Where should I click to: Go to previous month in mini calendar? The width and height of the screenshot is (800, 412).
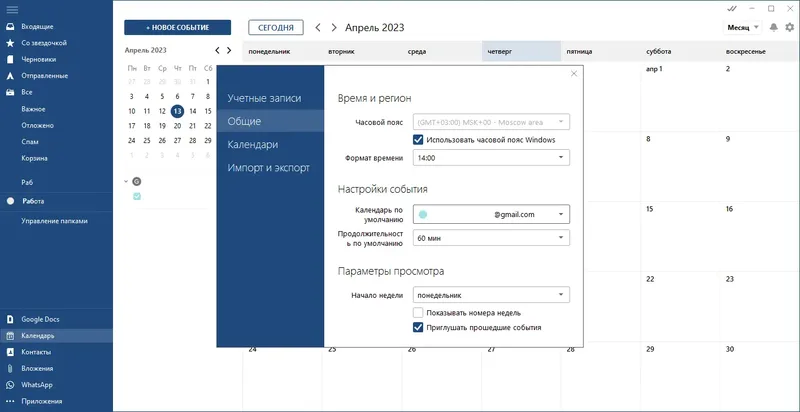[217, 50]
